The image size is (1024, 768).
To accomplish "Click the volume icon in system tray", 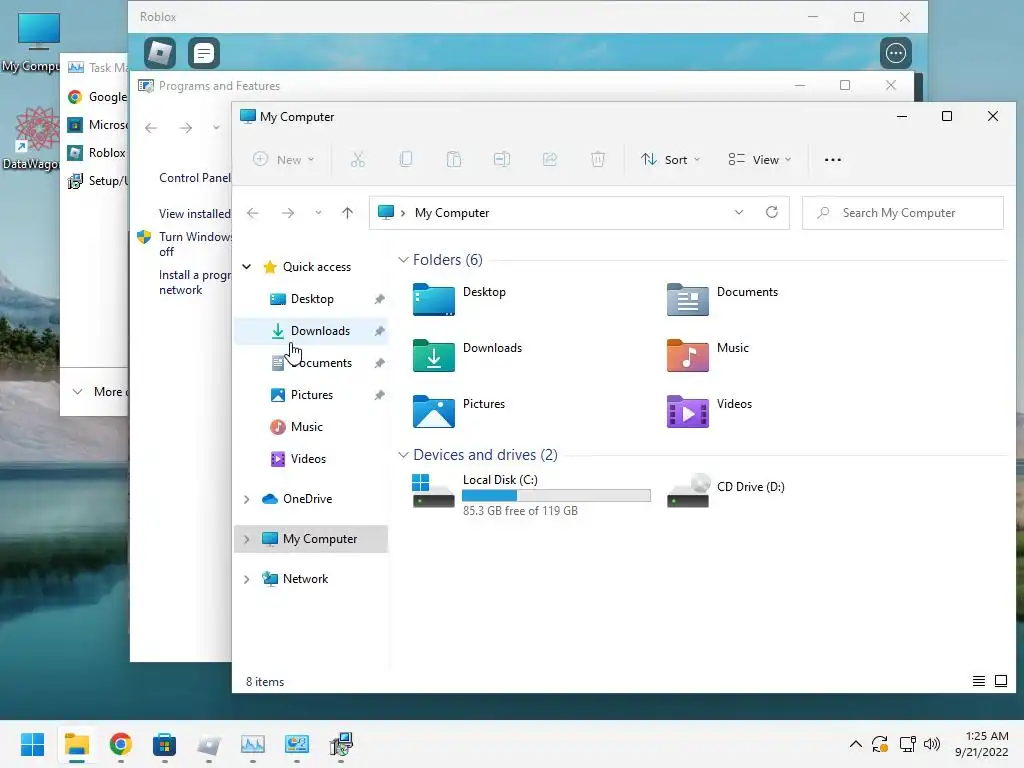I will pos(932,744).
